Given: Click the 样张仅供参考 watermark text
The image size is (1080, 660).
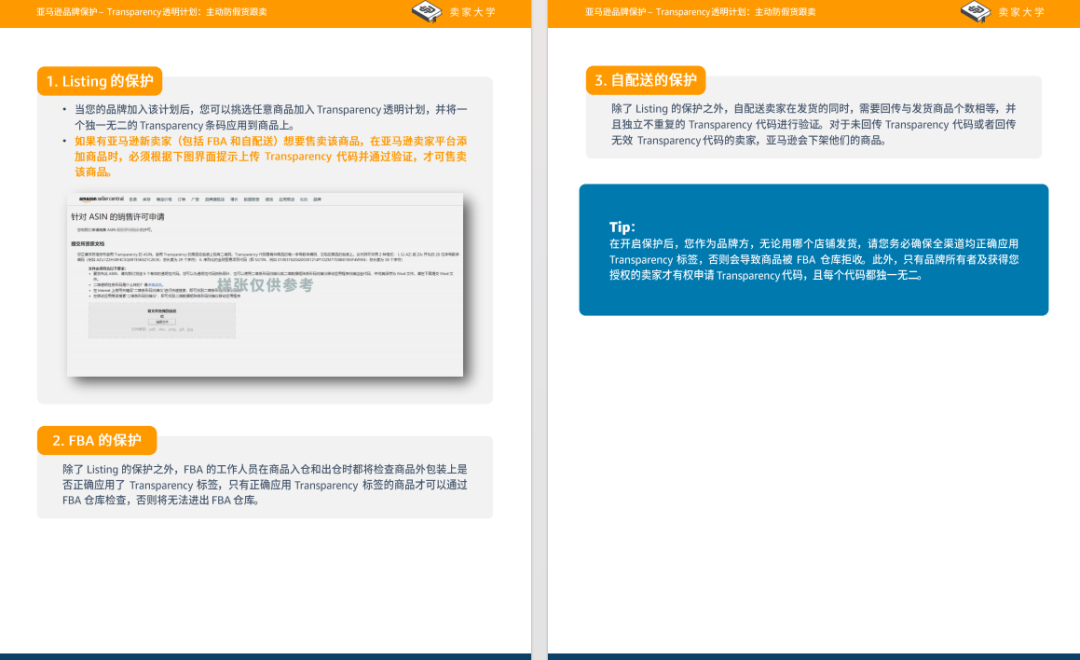Looking at the screenshot, I should pos(272,285).
